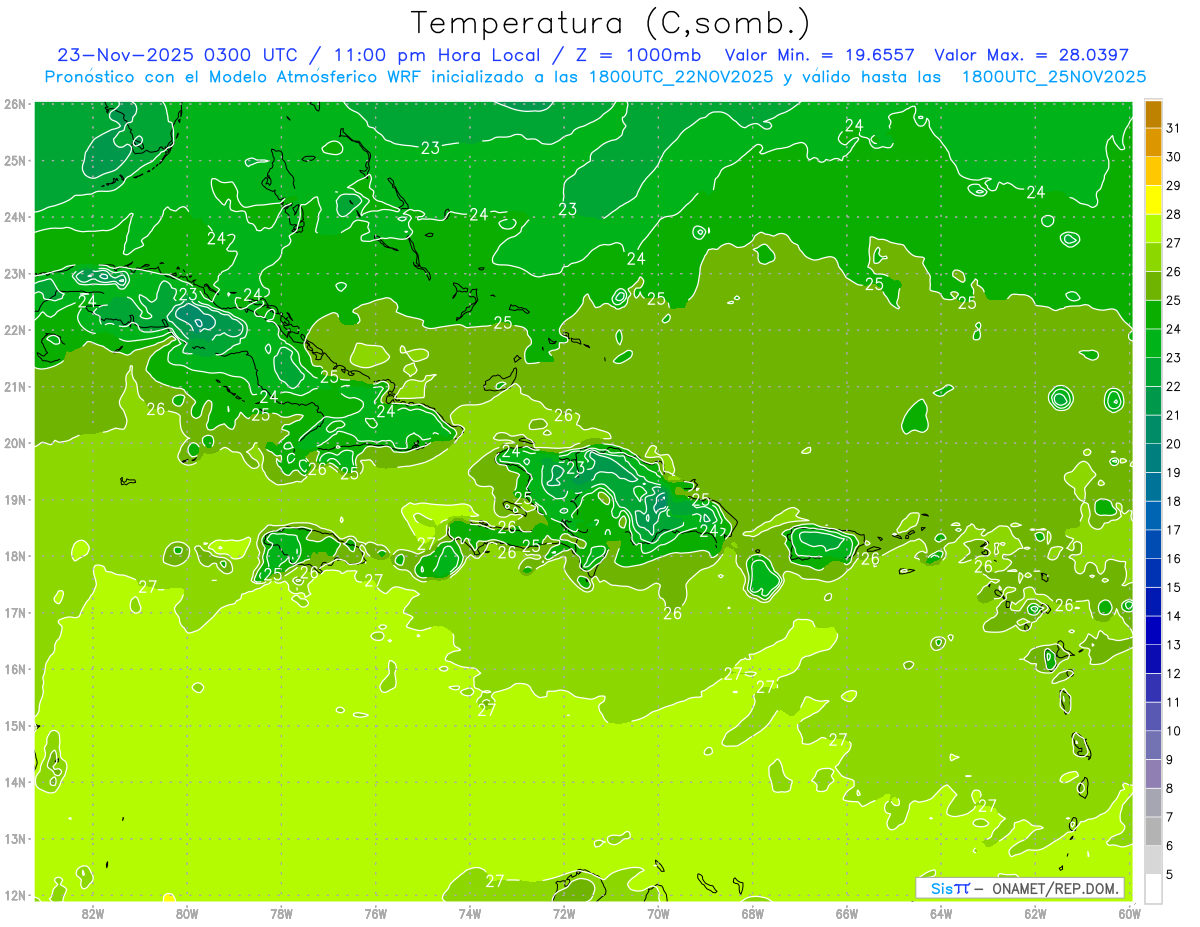Click the "21N" latitude axis label
Screen dimensions: 1200x927
tap(15, 386)
